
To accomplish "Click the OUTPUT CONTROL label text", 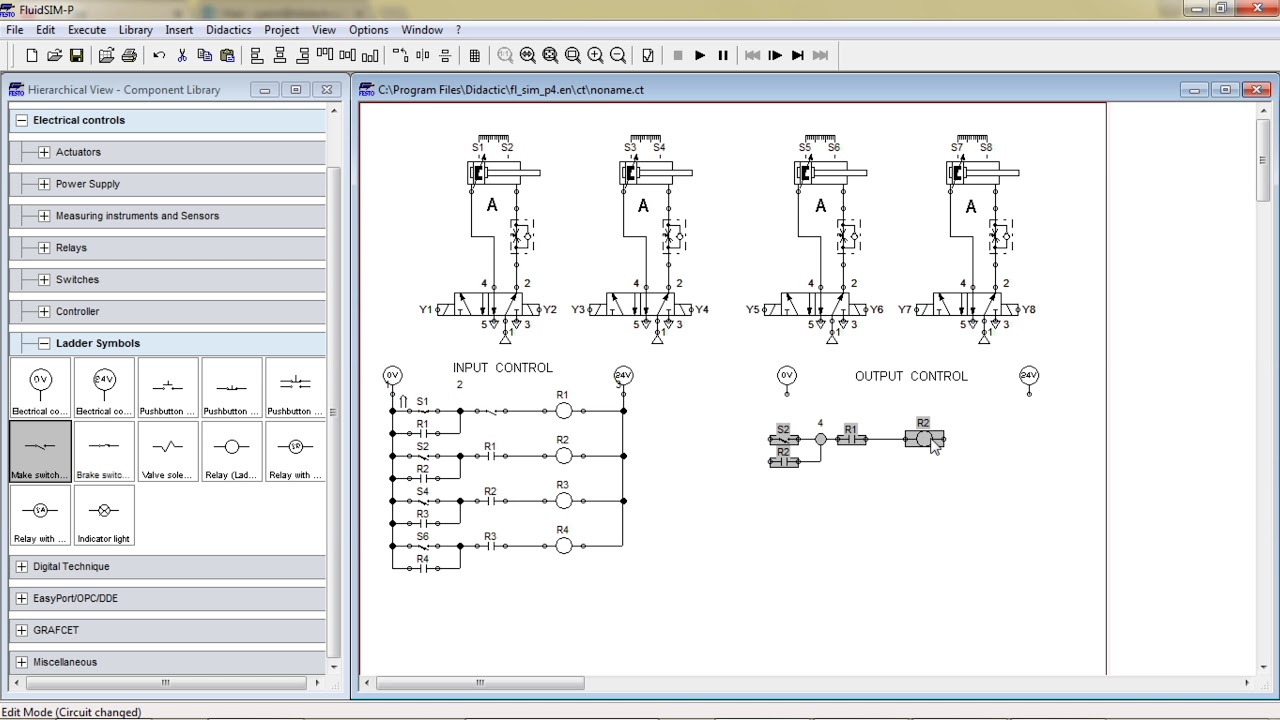I will [x=911, y=376].
